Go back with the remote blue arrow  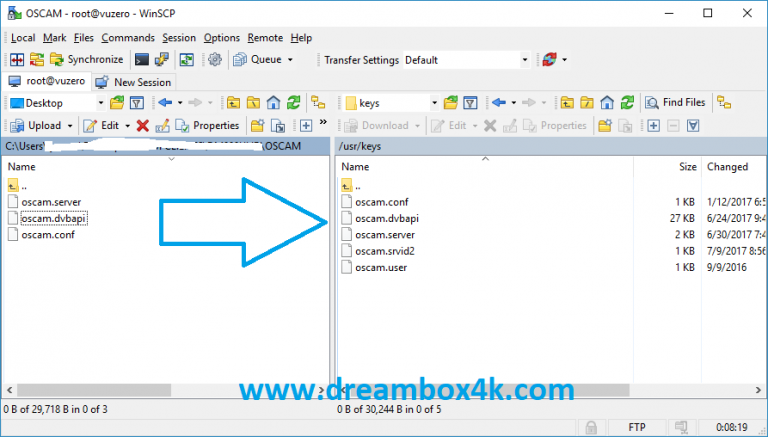[x=499, y=103]
